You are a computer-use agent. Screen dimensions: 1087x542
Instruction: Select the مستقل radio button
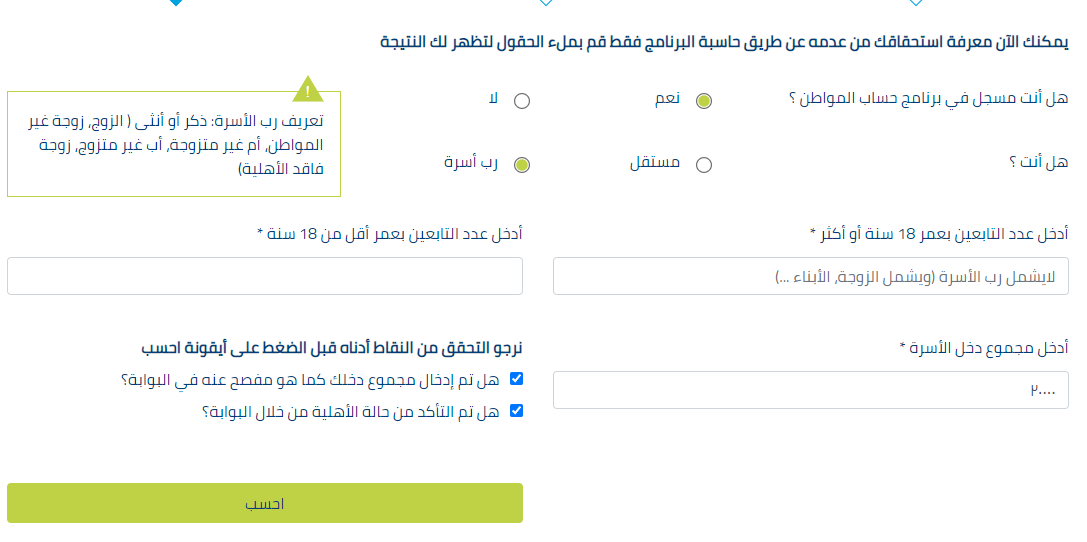click(704, 165)
